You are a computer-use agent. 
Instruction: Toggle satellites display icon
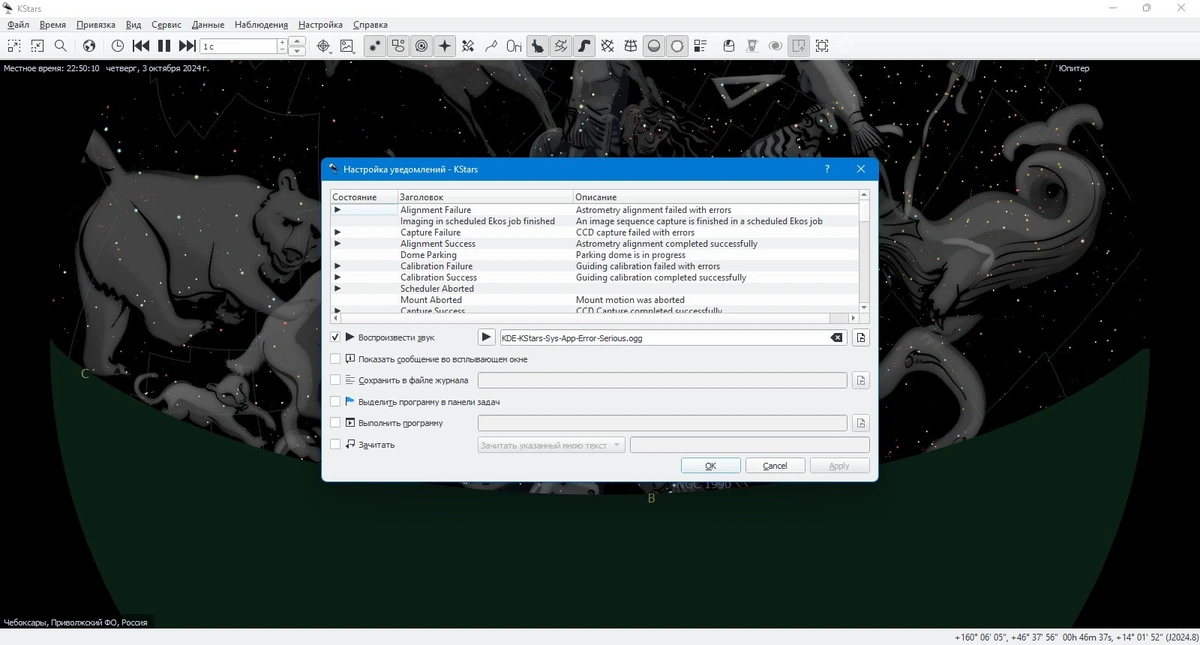(468, 46)
